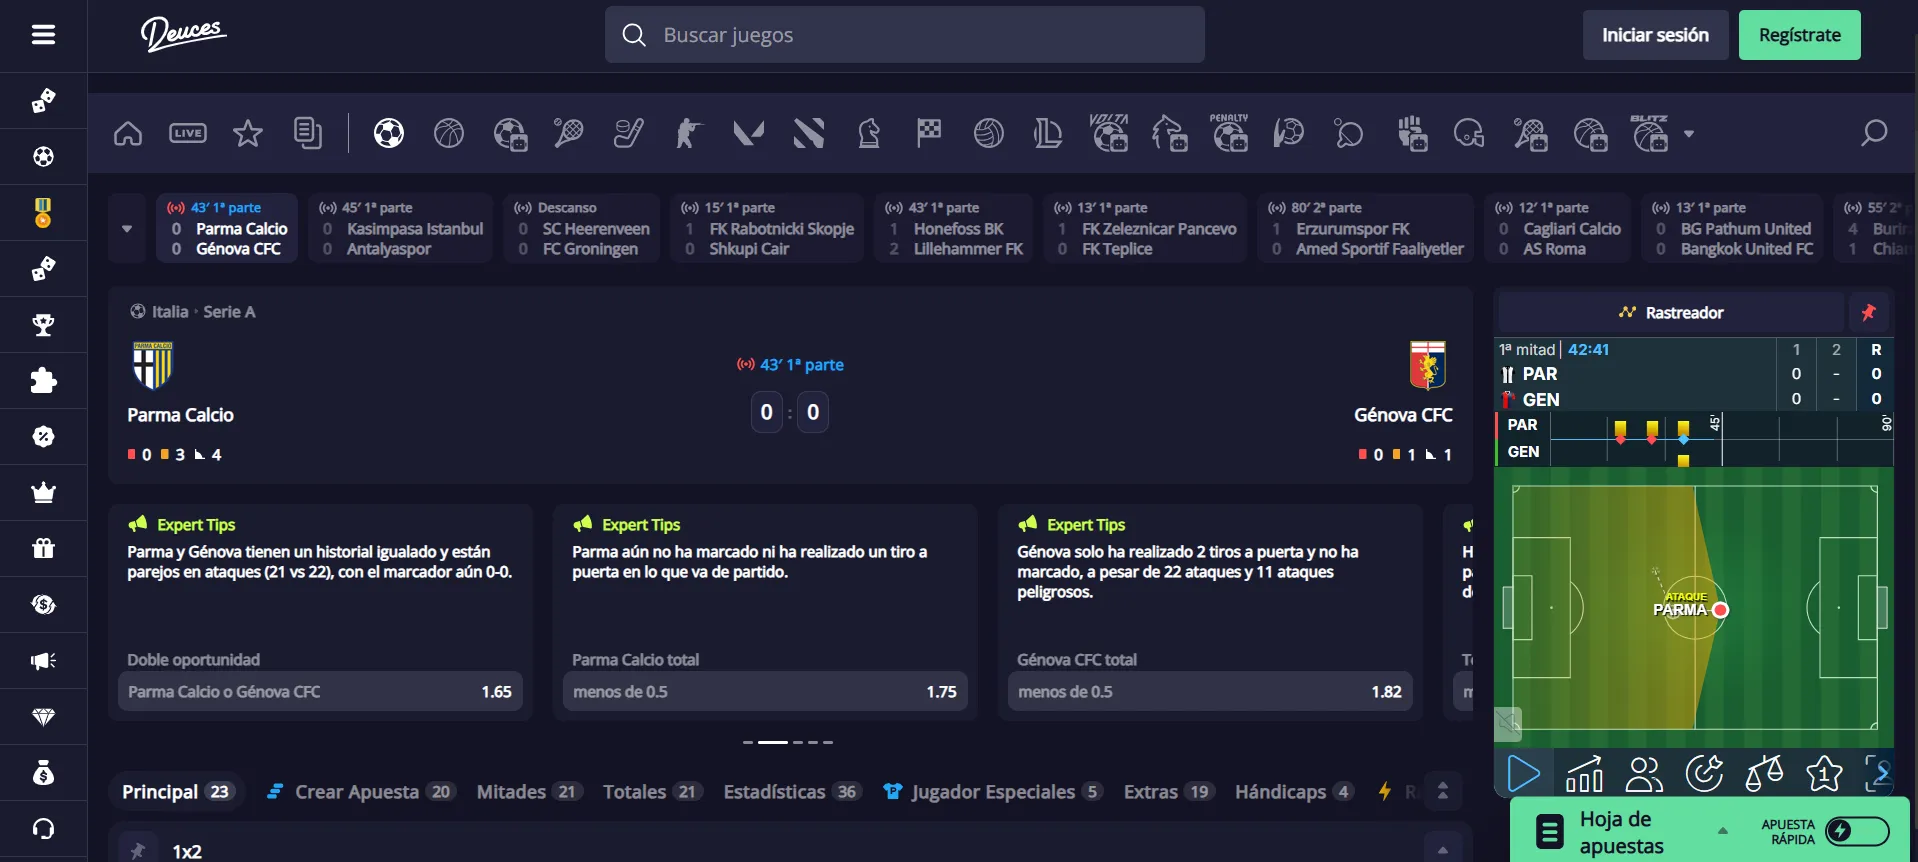1918x862 pixels.
Task: Switch to the Mitades tab
Action: tap(528, 792)
